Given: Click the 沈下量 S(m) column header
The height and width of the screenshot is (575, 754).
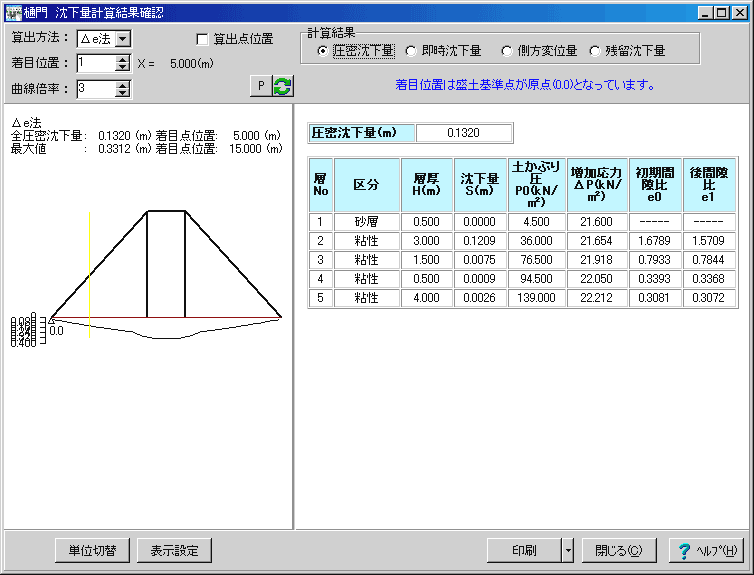Looking at the screenshot, I should pos(480,185).
